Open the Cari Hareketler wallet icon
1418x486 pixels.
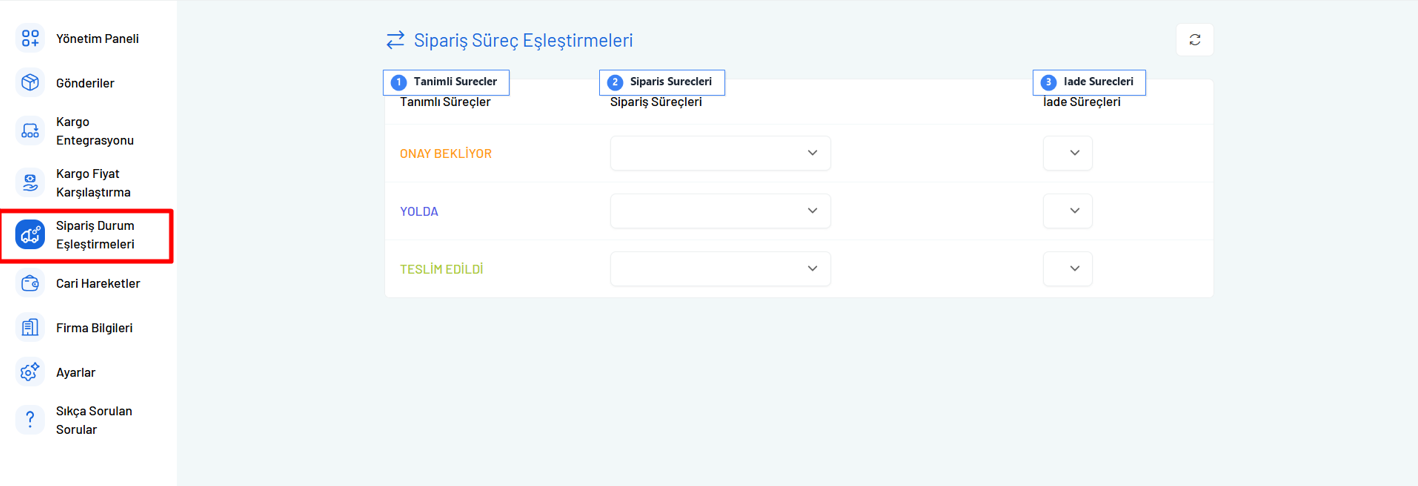click(30, 283)
